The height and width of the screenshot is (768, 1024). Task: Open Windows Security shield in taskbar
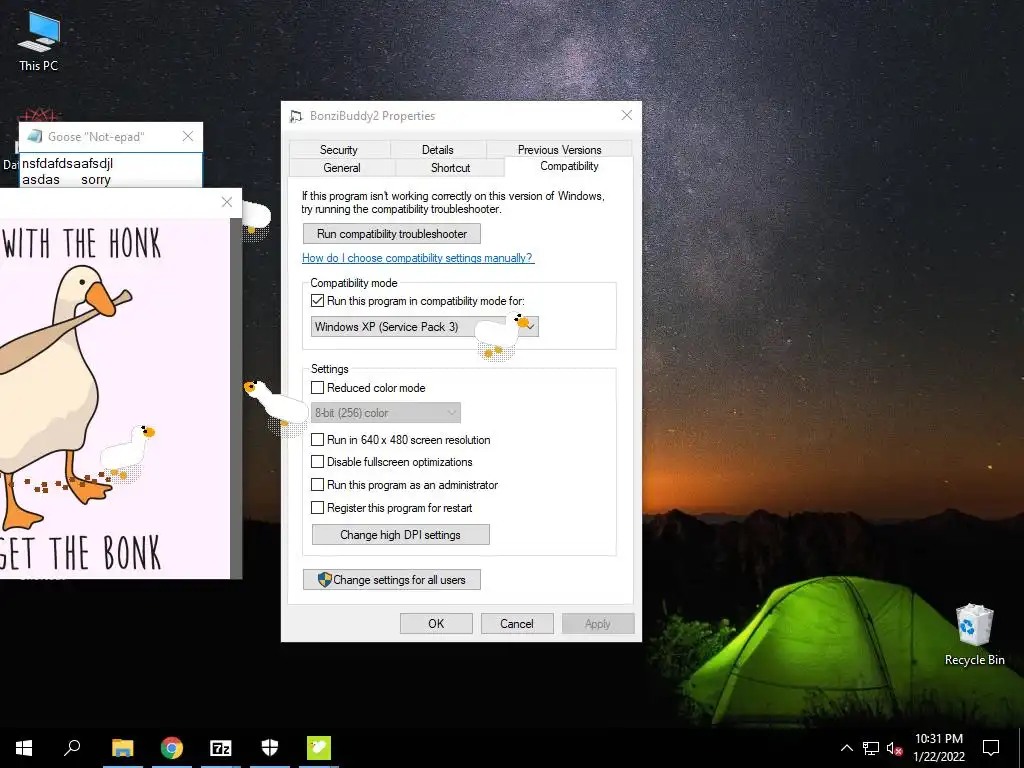pyautogui.click(x=270, y=748)
